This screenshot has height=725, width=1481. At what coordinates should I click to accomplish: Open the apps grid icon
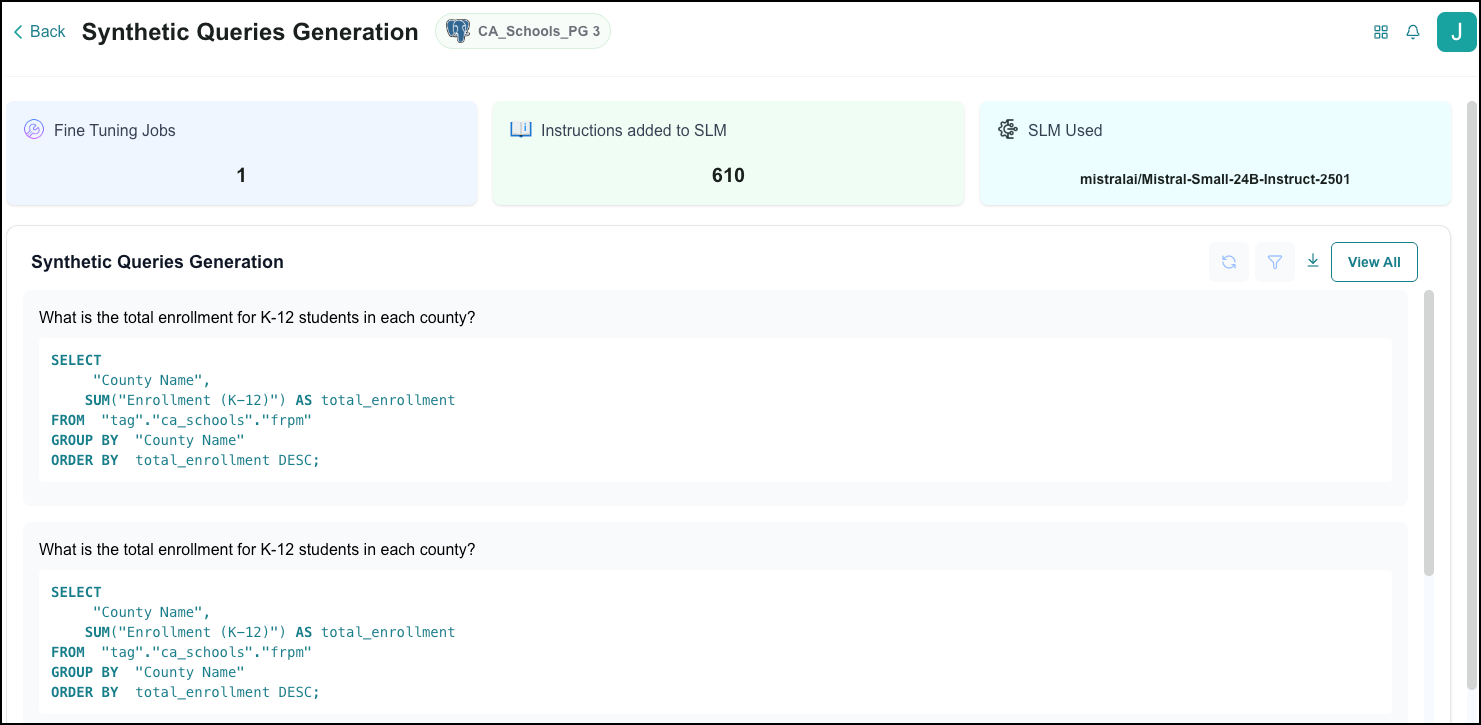click(x=1381, y=32)
